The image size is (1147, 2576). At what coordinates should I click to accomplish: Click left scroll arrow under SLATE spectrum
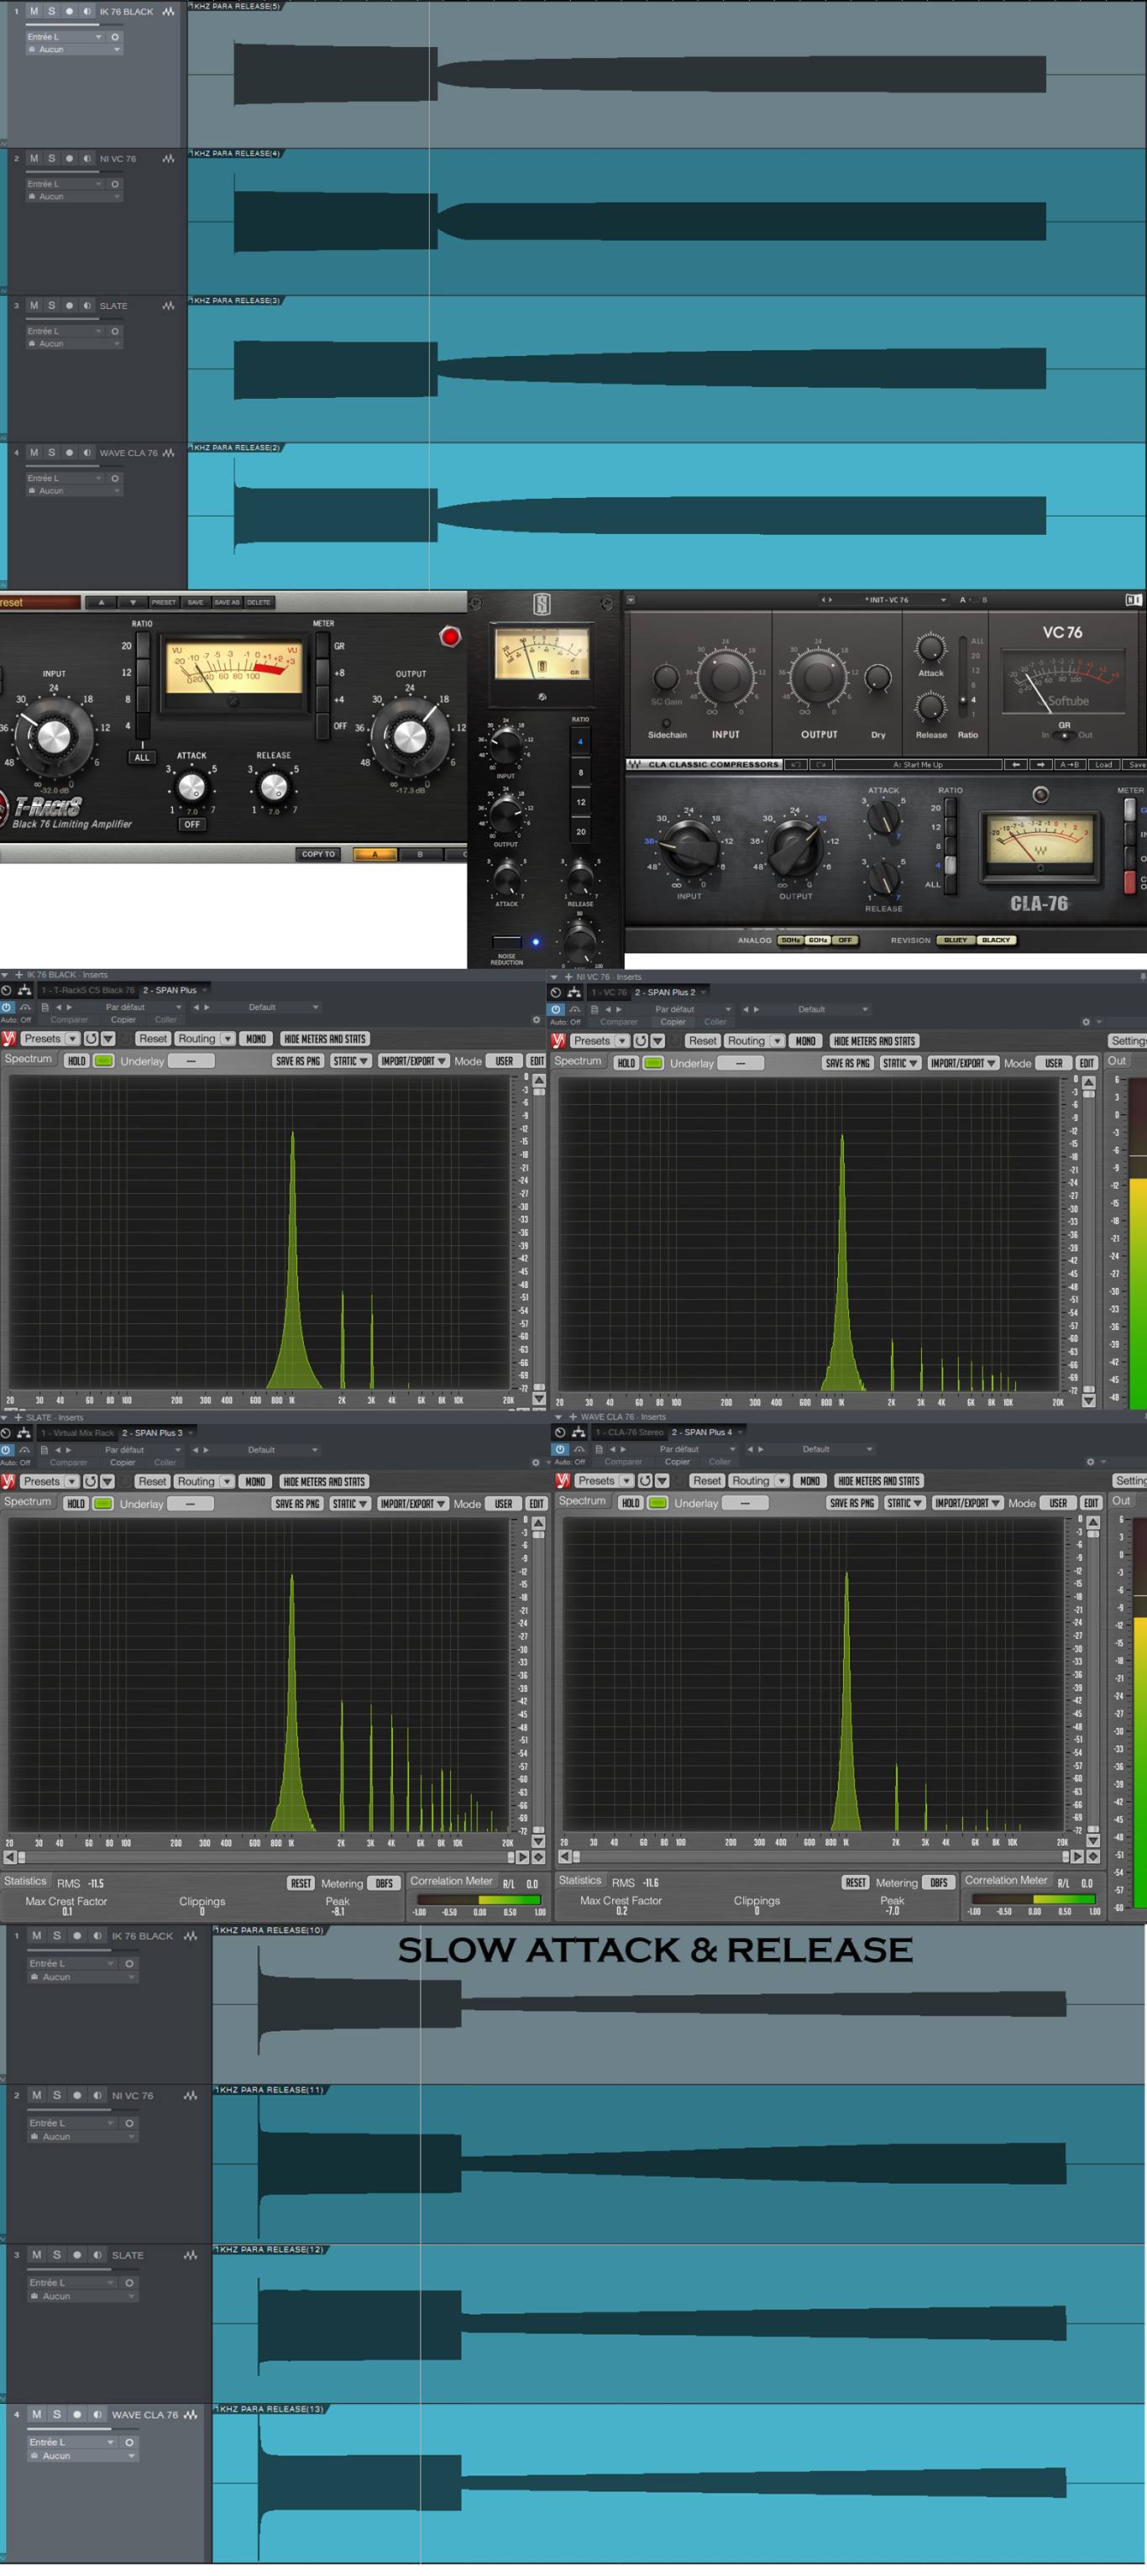(x=9, y=1857)
